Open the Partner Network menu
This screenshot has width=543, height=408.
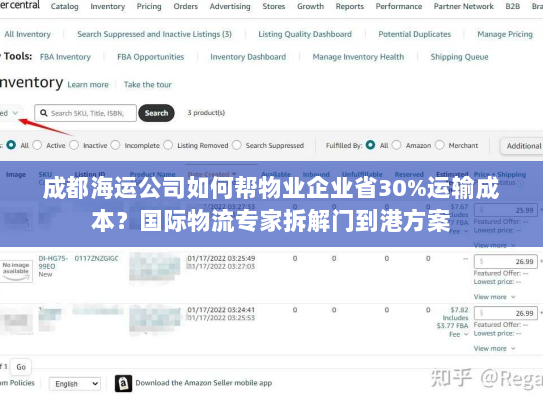point(464,7)
